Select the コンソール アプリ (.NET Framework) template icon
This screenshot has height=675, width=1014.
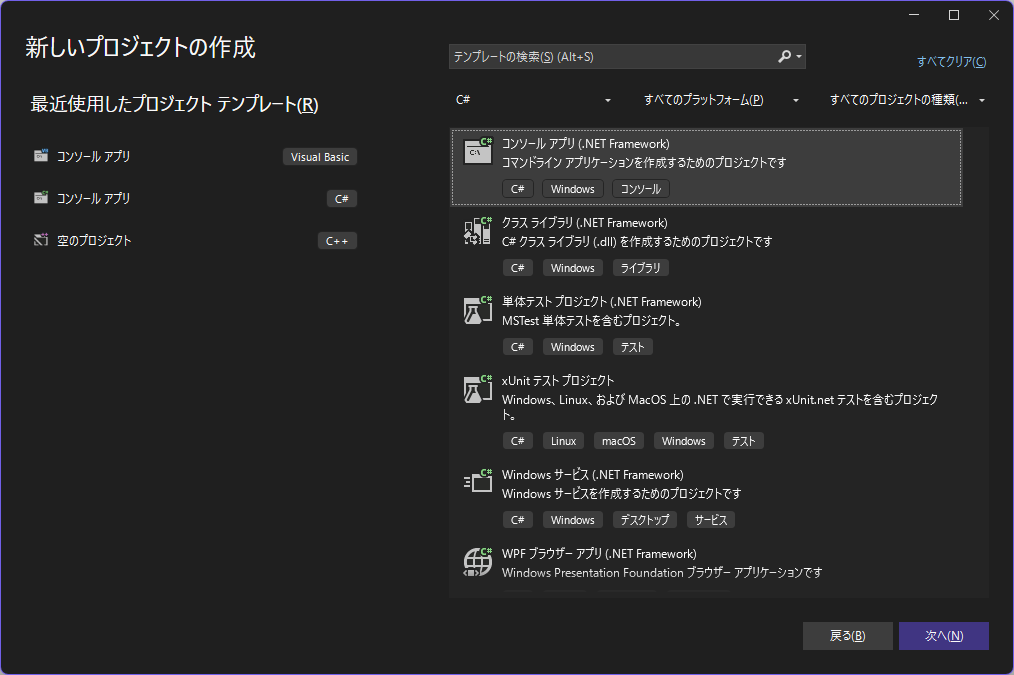pos(478,151)
